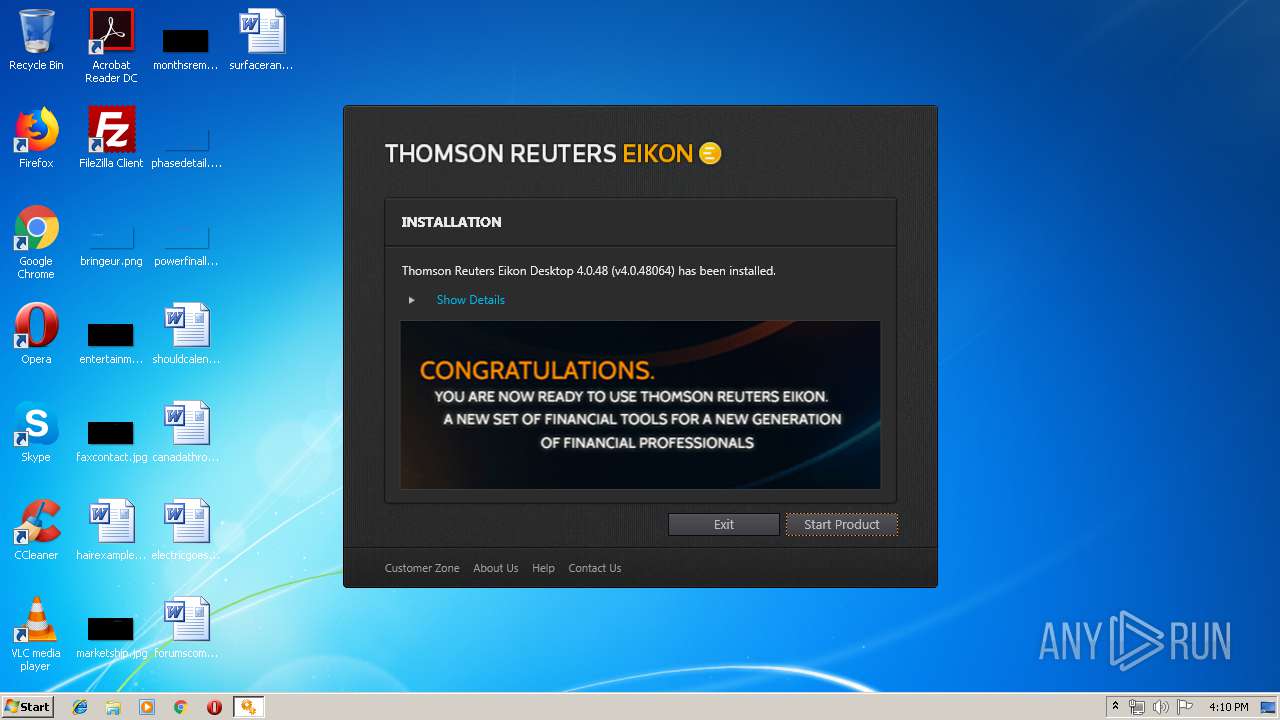Open the Windows Start menu
This screenshot has width=1280, height=720.
click(28, 706)
